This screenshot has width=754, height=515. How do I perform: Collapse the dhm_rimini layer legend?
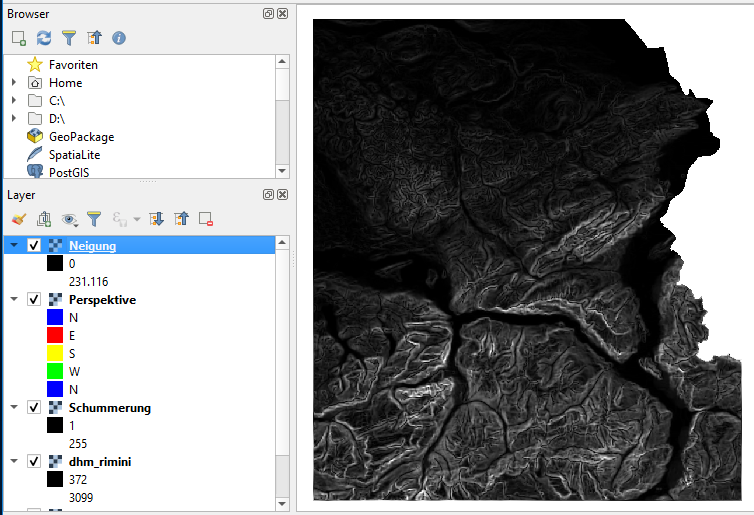(x=14, y=462)
